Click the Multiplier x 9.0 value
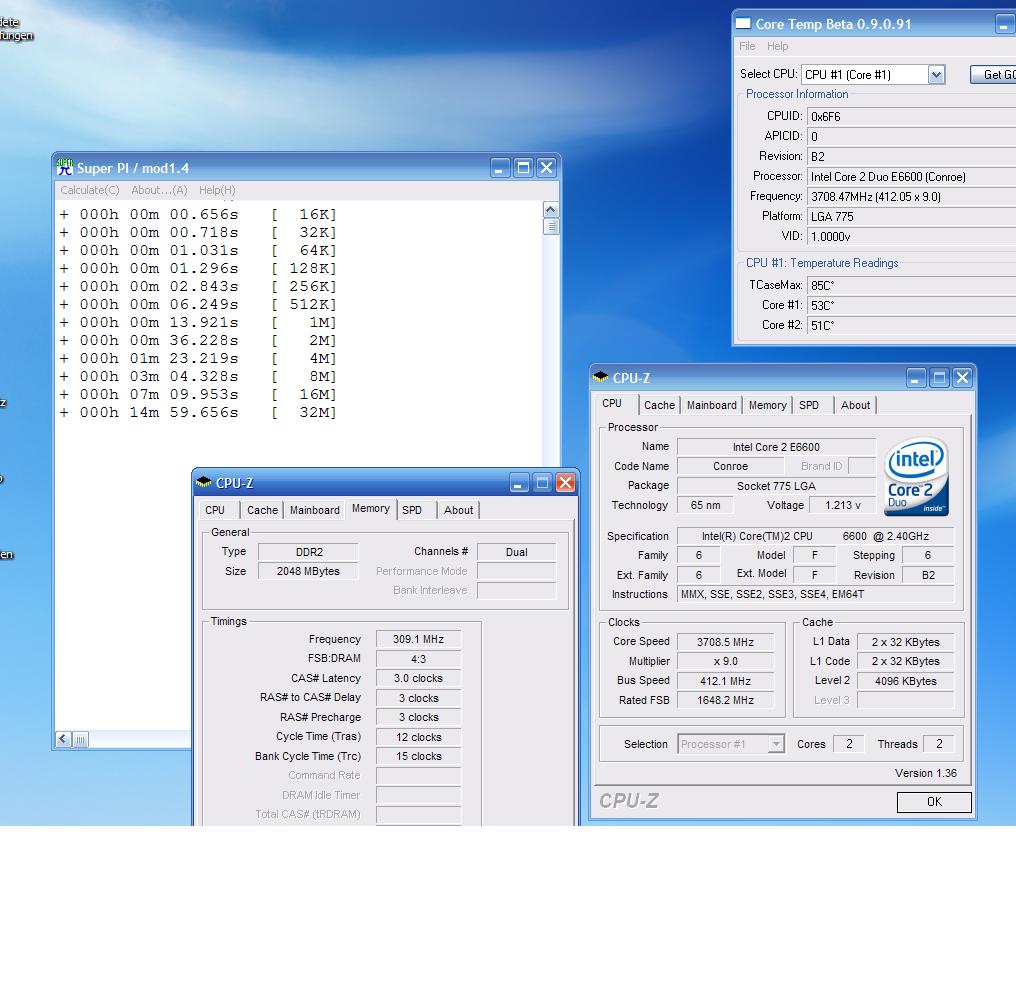This screenshot has width=1016, height=1000. [x=725, y=661]
